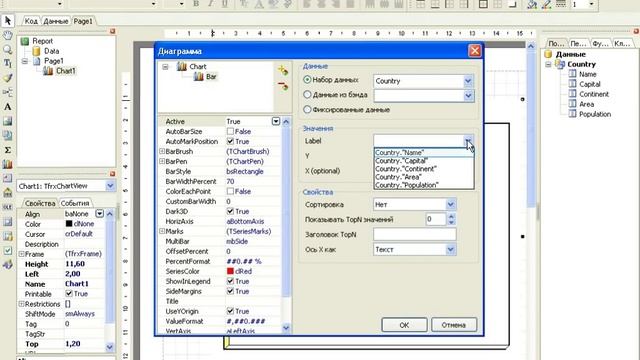Open the Active property value dropdown
Image resolution: width=640 pixels, height=360 pixels.
(276, 121)
